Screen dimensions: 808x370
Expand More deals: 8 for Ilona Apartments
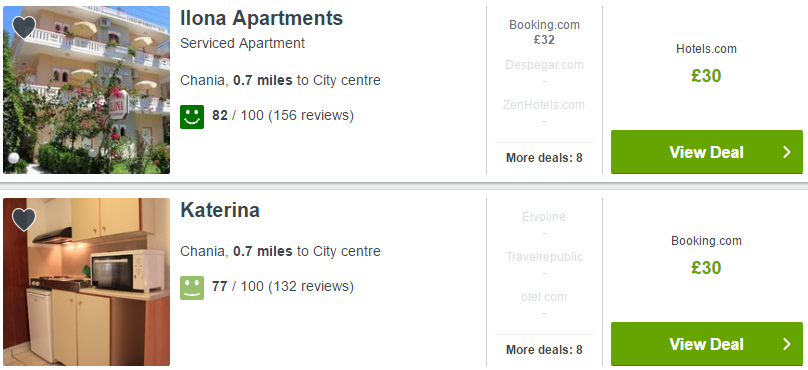point(544,158)
